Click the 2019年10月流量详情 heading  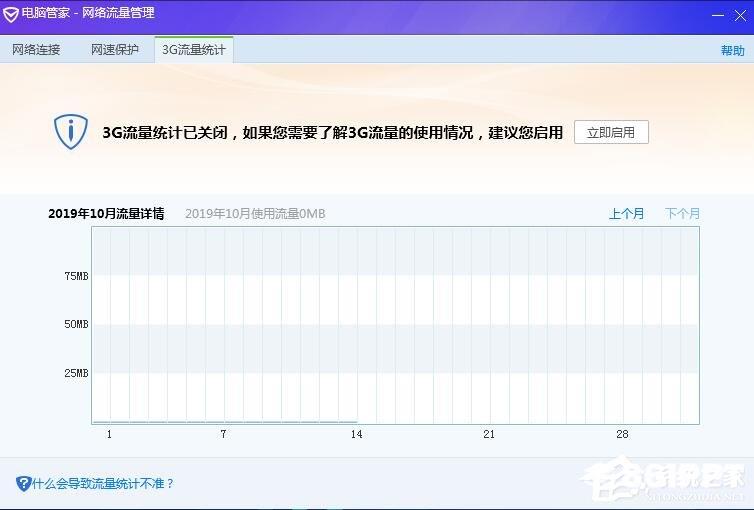(x=106, y=213)
